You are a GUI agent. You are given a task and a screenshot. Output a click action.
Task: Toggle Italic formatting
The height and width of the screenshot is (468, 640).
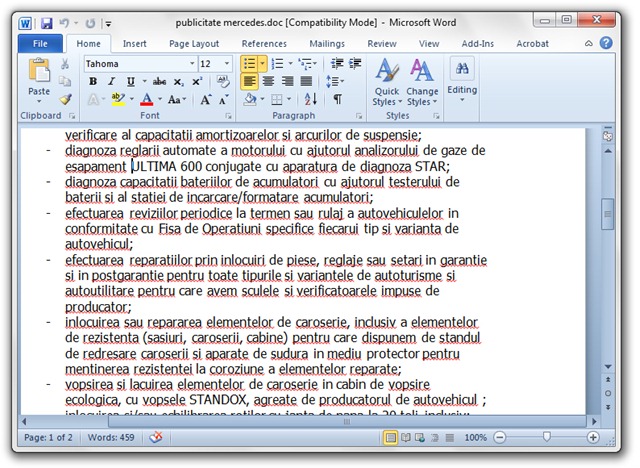pyautogui.click(x=111, y=81)
